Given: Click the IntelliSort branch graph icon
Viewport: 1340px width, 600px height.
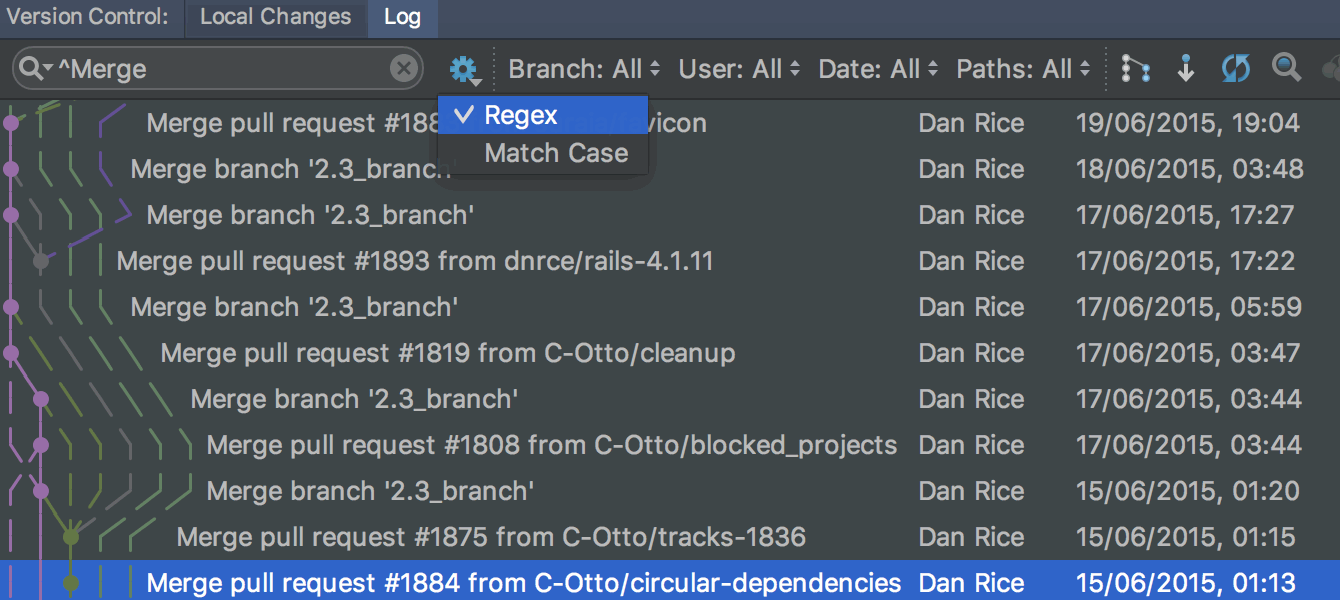Looking at the screenshot, I should (1135, 69).
